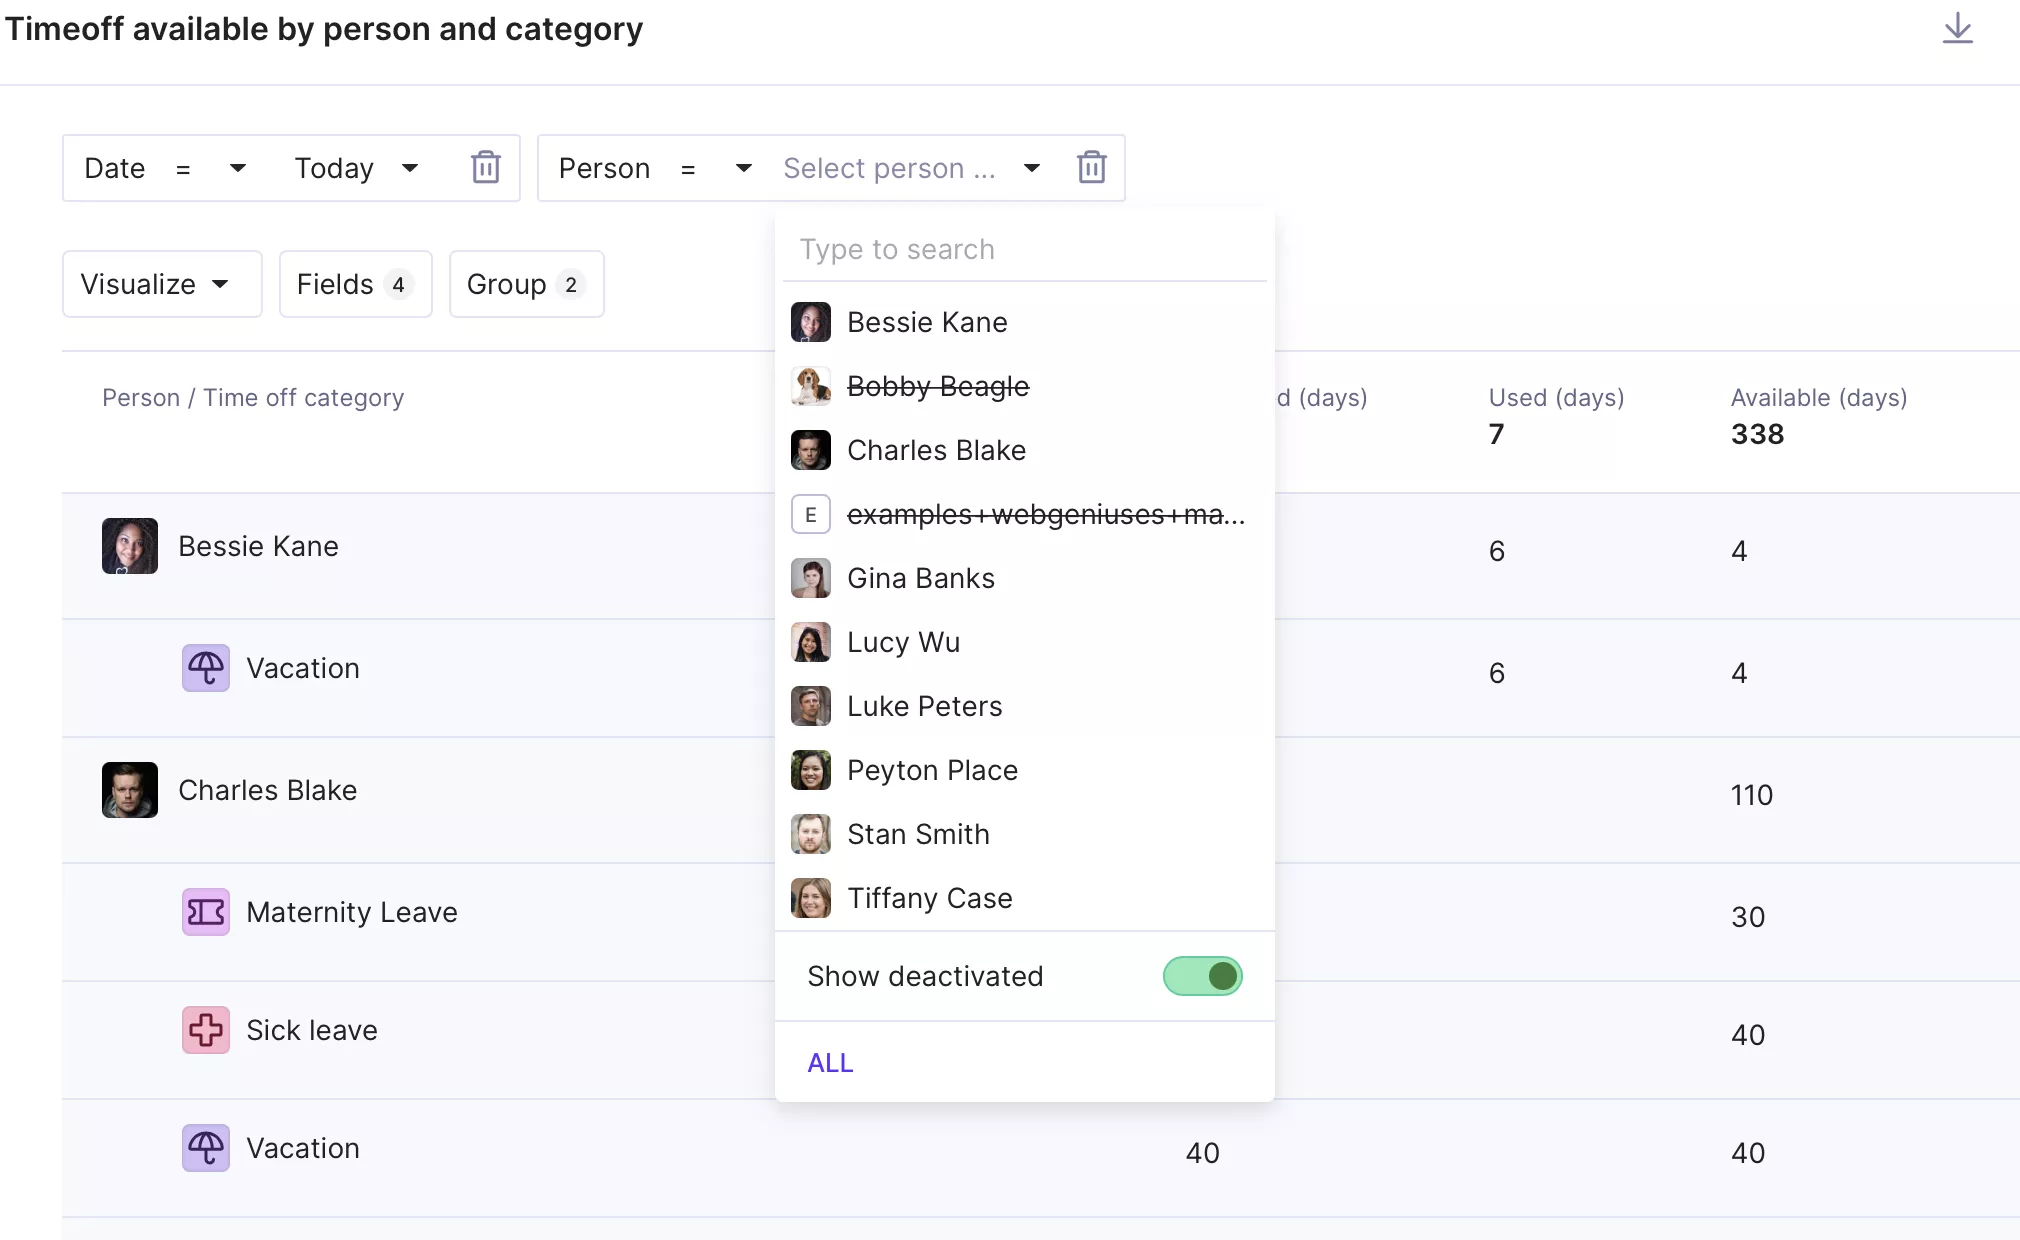Toggle the Show deactivated switch off
Viewport: 2020px width, 1240px height.
1202,976
